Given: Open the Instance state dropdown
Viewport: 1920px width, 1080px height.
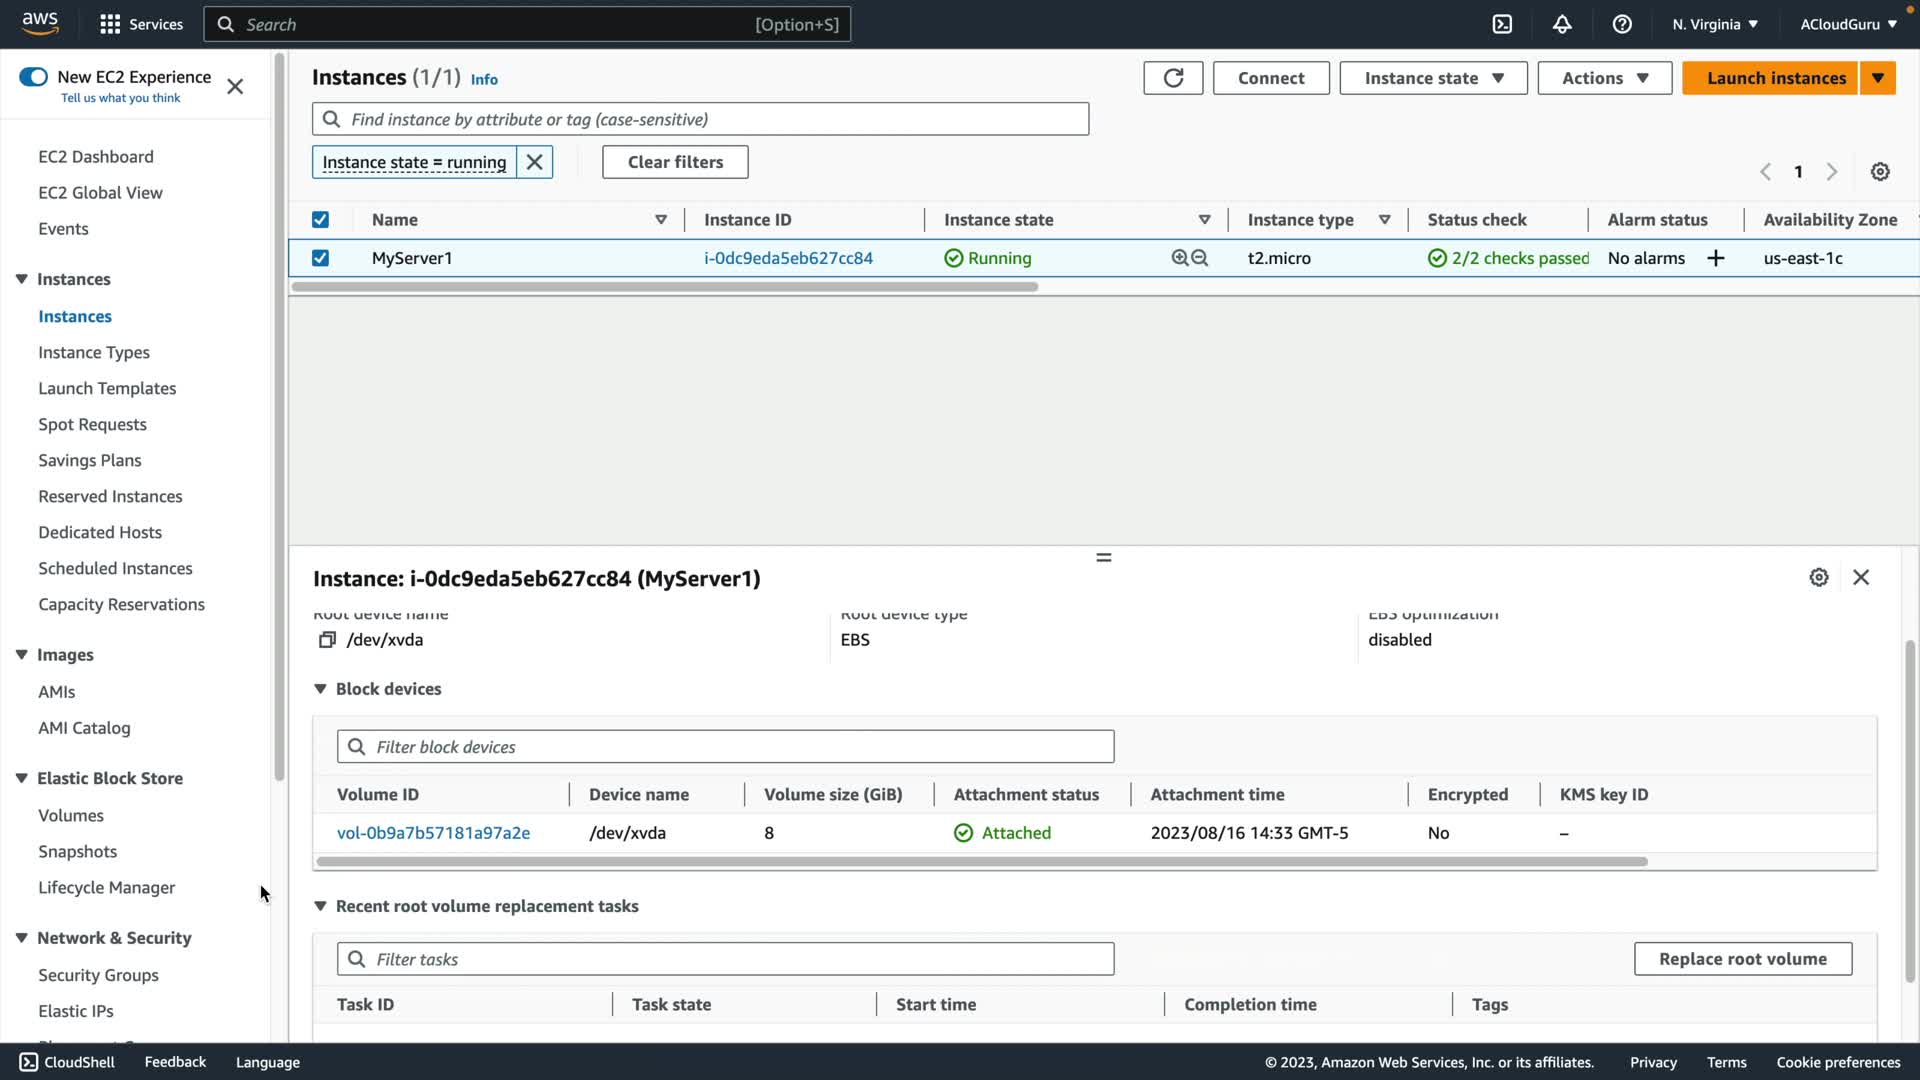Looking at the screenshot, I should [1433, 78].
